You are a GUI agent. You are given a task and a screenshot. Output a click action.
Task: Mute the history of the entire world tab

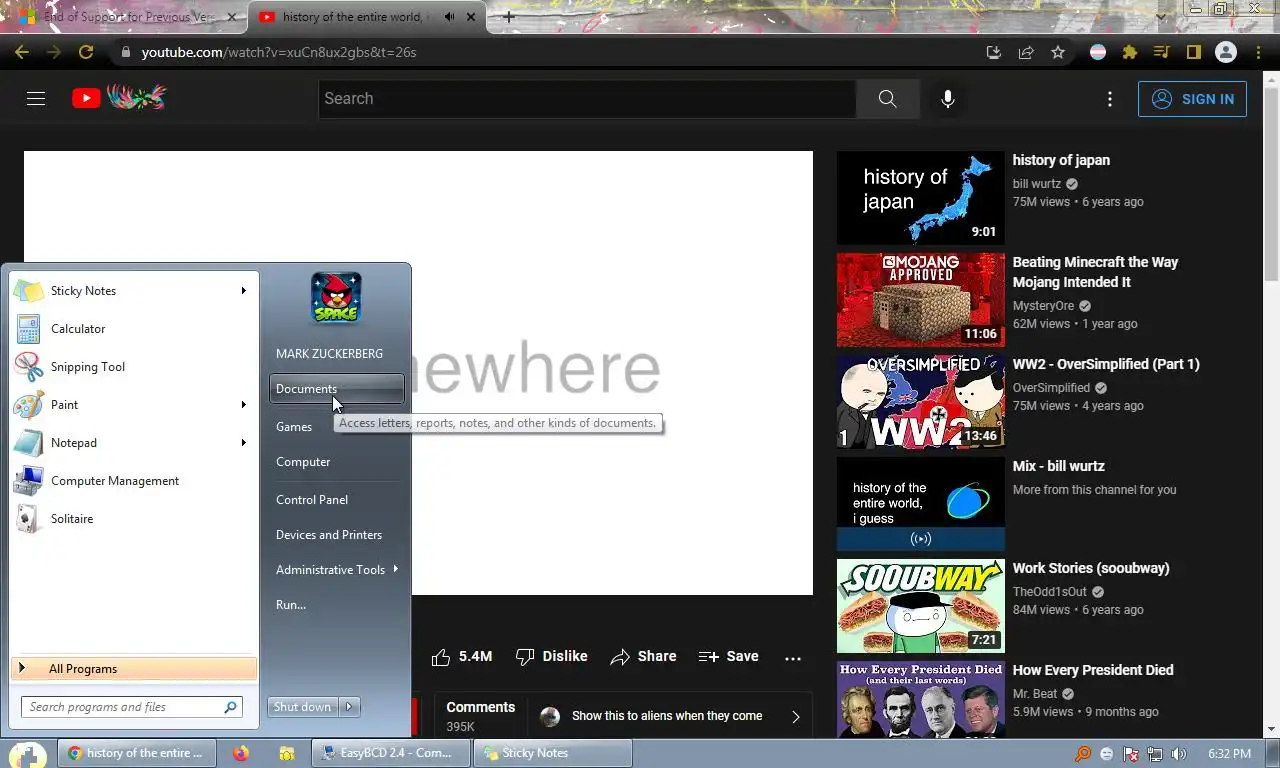click(449, 17)
